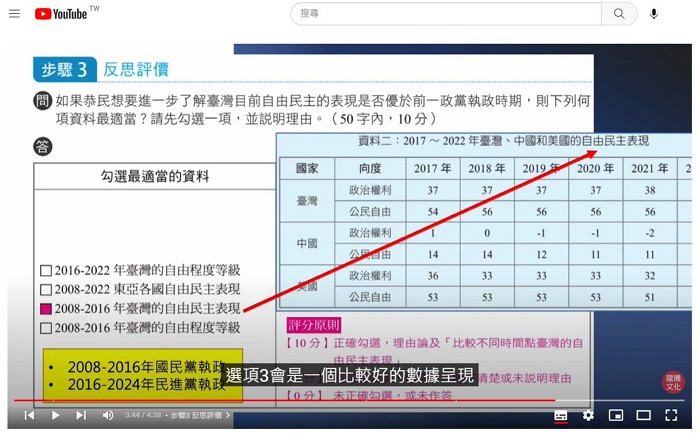Toggle theater mode view

pyautogui.click(x=644, y=415)
